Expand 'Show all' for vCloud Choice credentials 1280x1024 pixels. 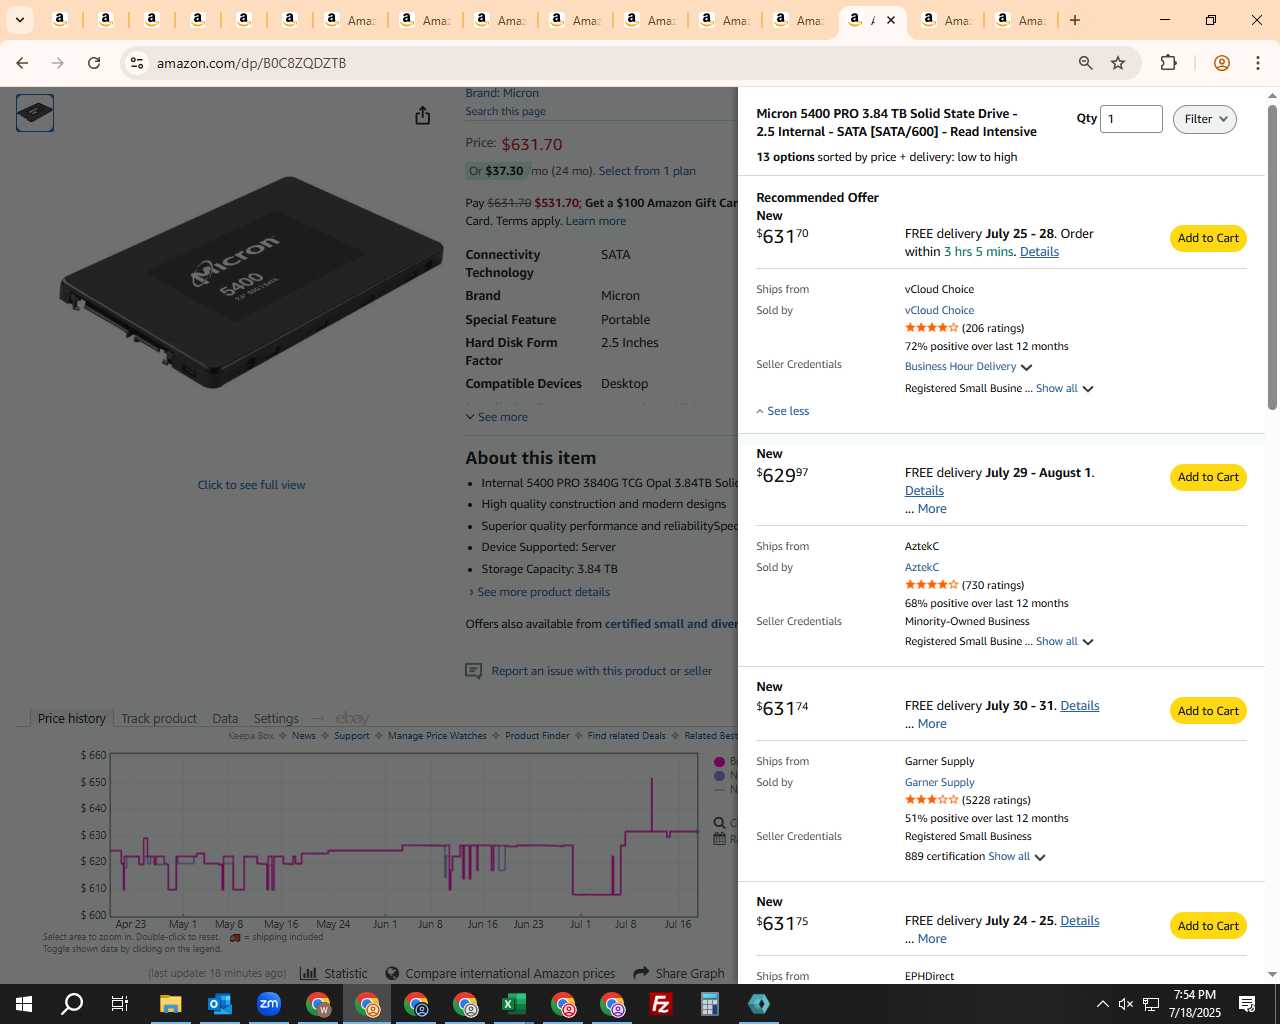point(1064,389)
